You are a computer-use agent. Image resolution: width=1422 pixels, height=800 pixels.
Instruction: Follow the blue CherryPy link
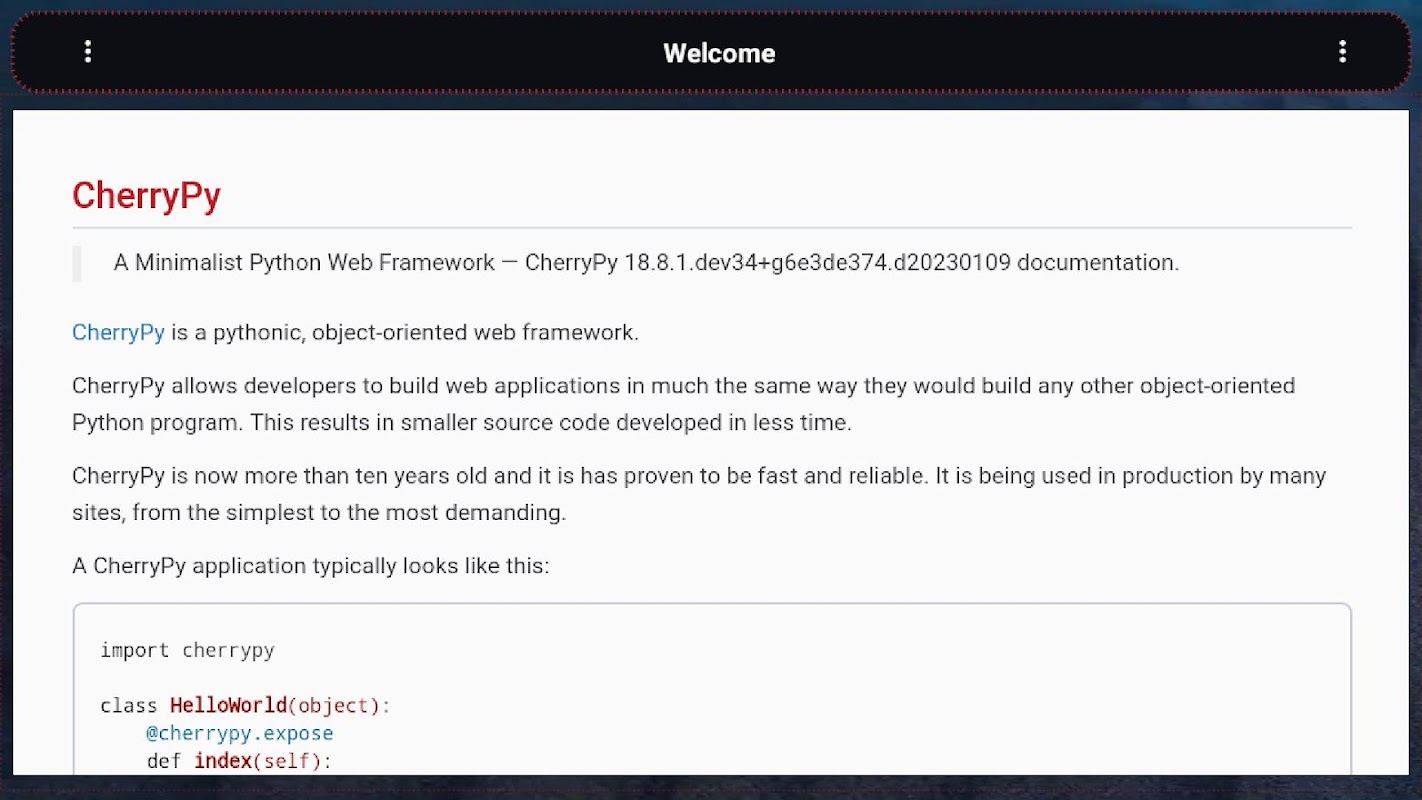point(118,332)
